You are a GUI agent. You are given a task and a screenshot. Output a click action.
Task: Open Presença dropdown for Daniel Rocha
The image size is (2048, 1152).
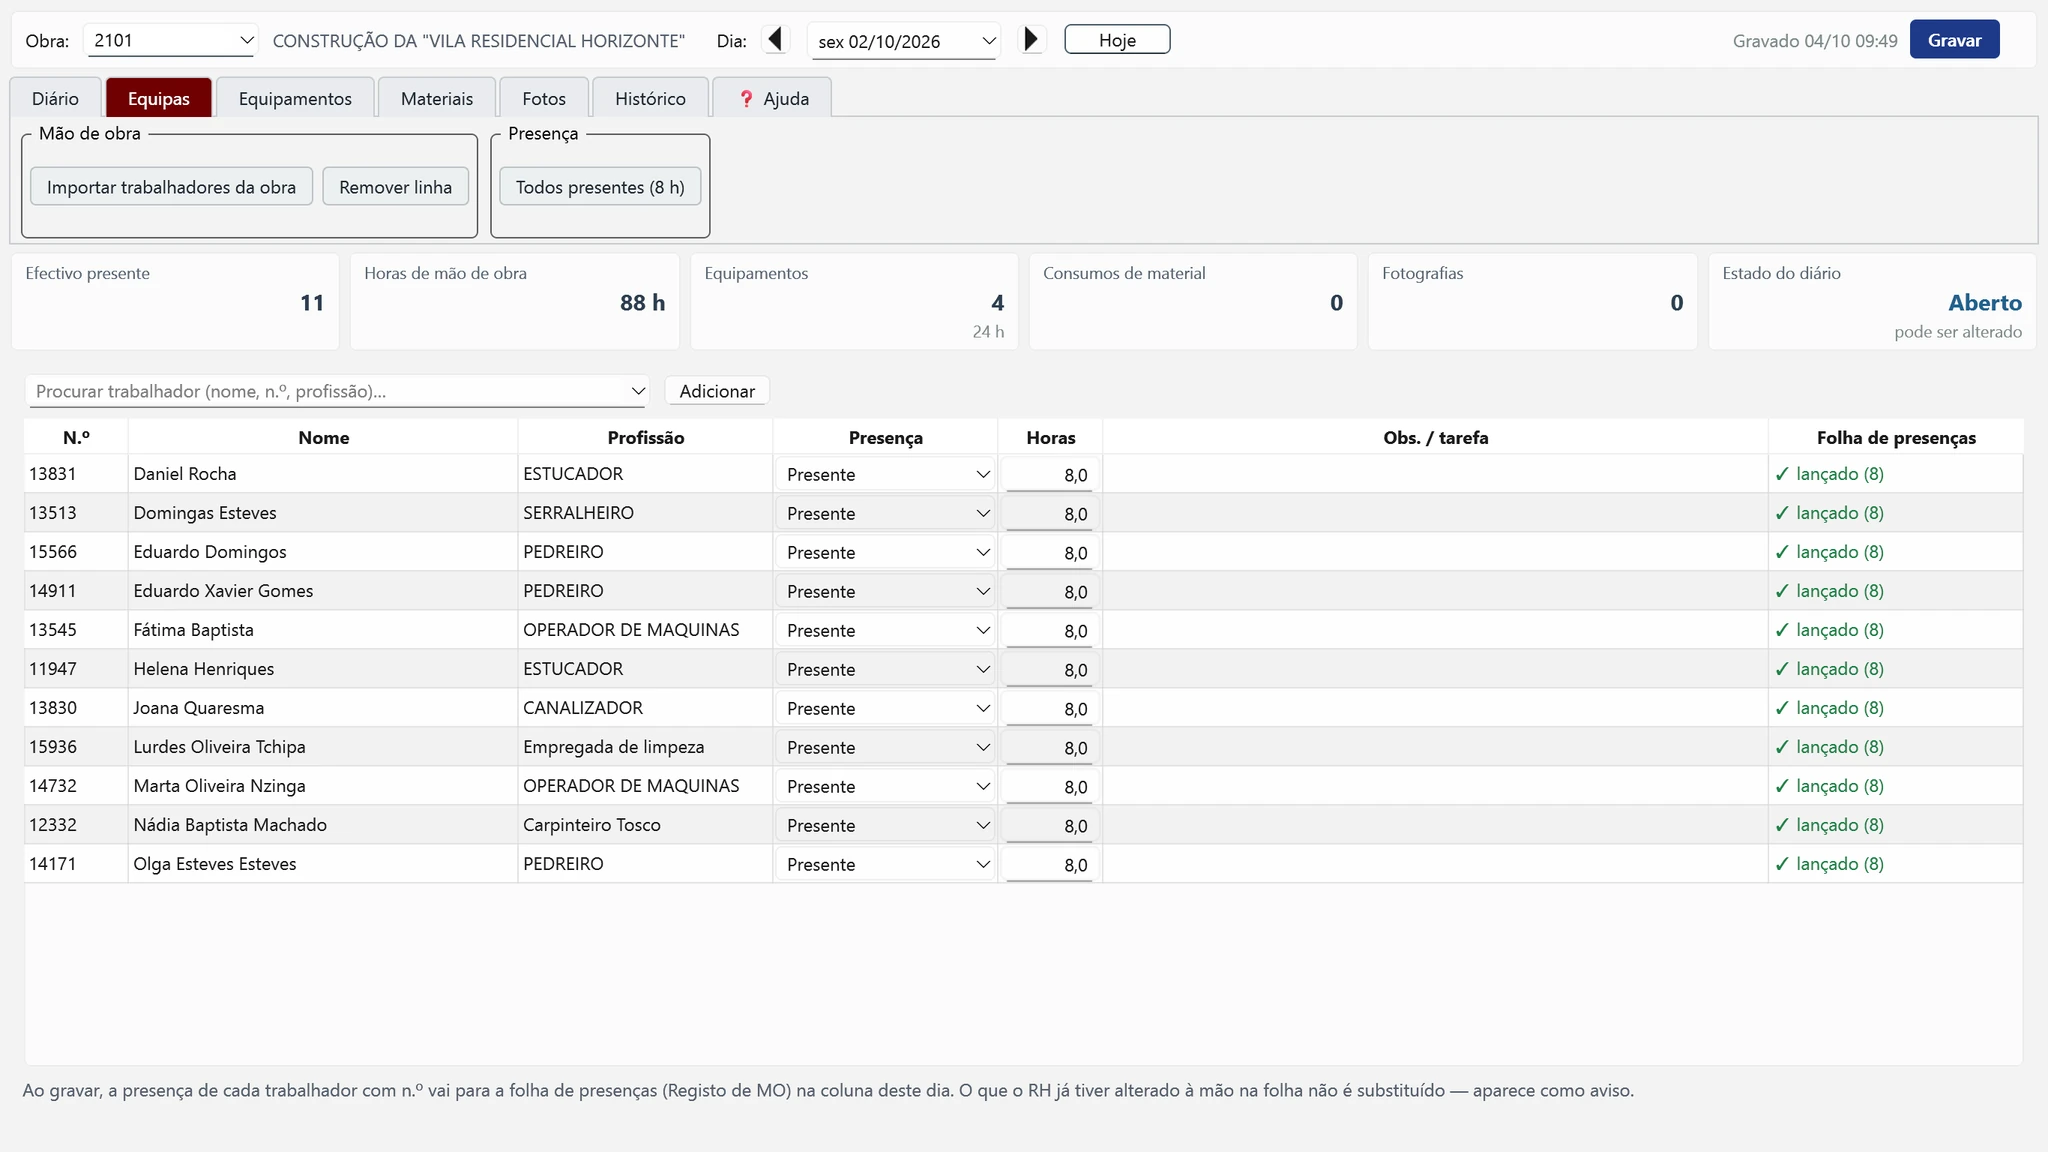[x=886, y=474]
